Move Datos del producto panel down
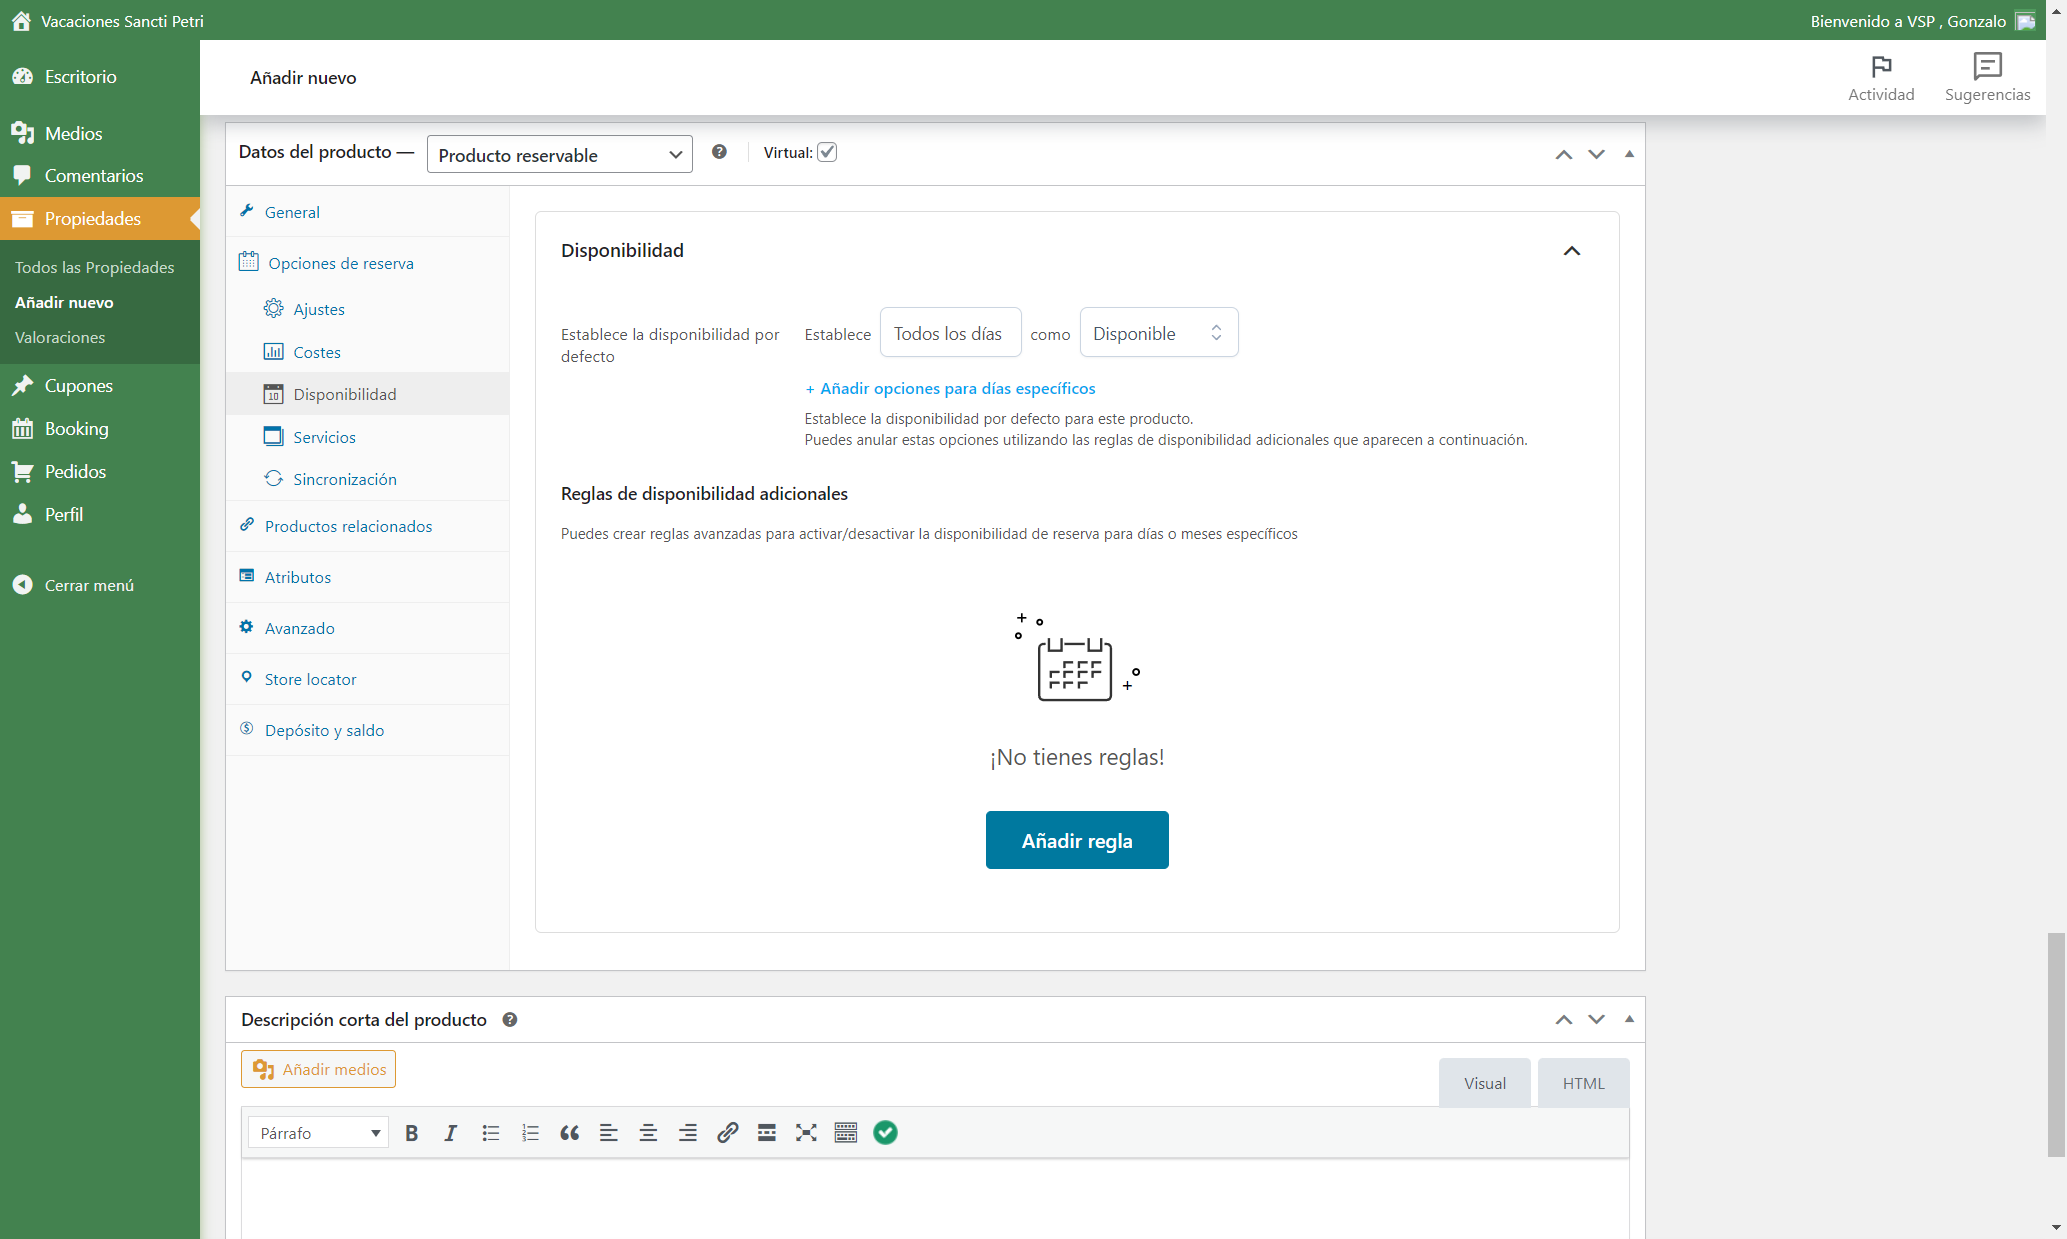2067x1239 pixels. click(1596, 154)
